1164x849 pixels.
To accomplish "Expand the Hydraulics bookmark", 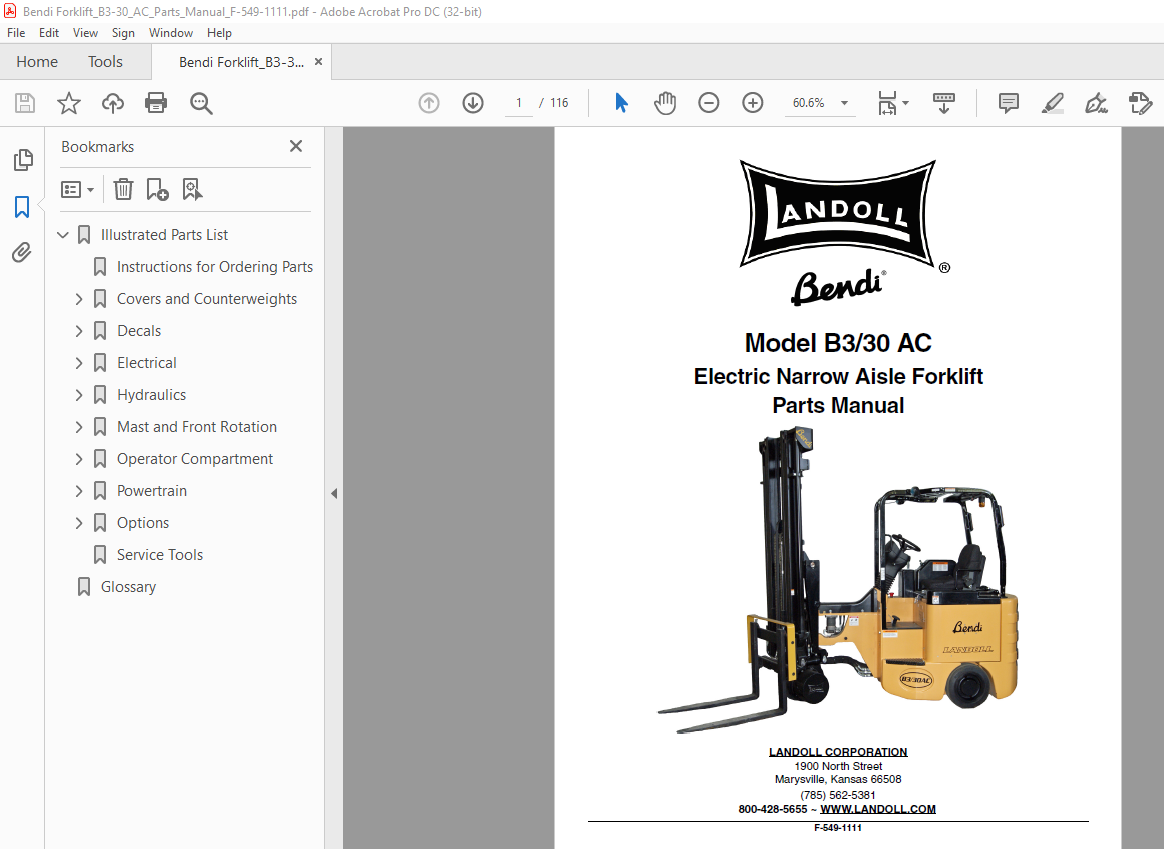I will coord(79,395).
